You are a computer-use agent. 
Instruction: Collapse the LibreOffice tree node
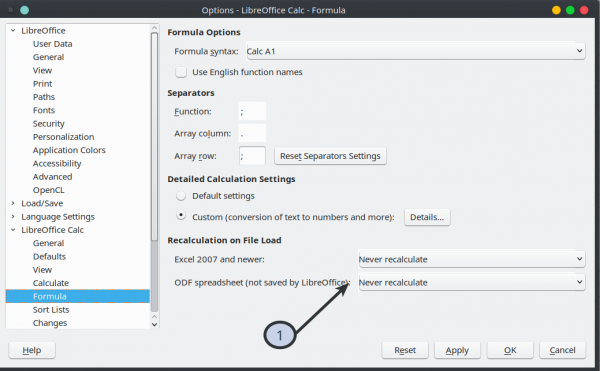[x=13, y=30]
